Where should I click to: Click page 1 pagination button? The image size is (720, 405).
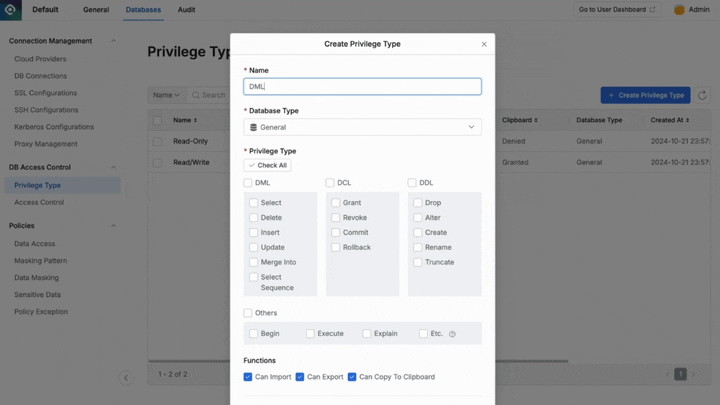[x=680, y=374]
